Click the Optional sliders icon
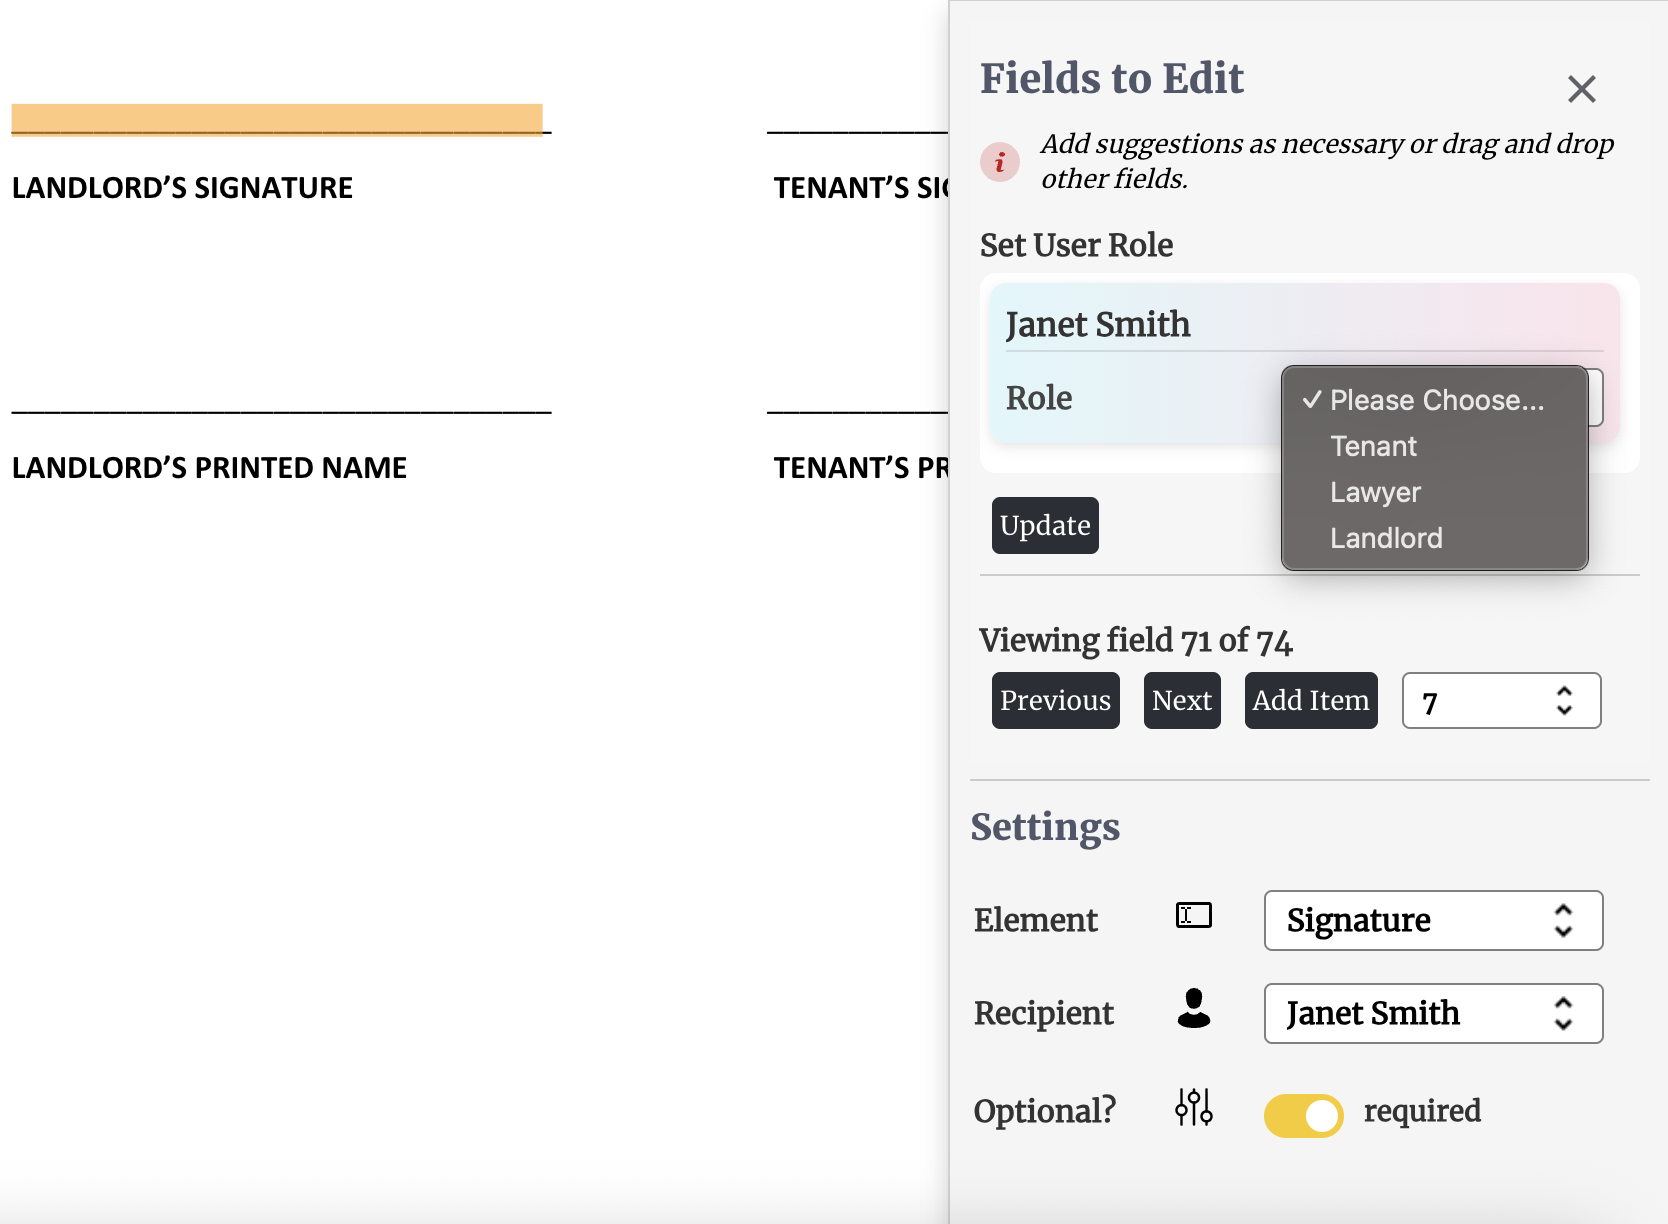The height and width of the screenshot is (1224, 1668). click(x=1193, y=1107)
